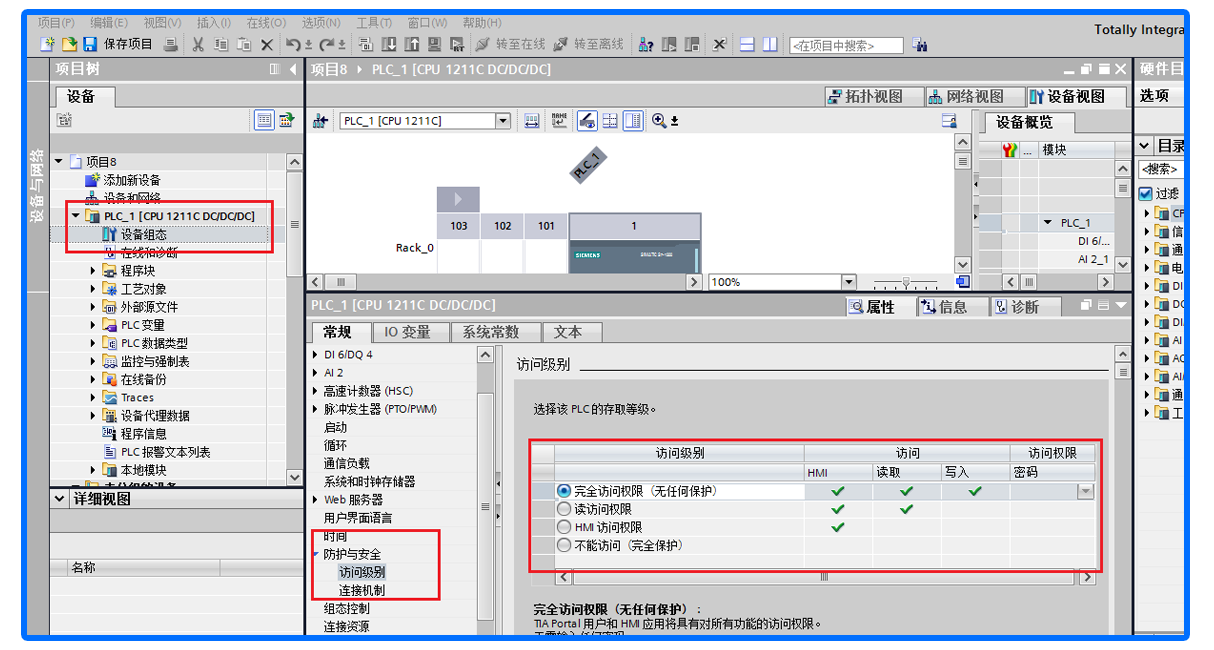Collapse the PLC_1 [CPU 1211C DC/DC/DC] tree node

click(76, 216)
